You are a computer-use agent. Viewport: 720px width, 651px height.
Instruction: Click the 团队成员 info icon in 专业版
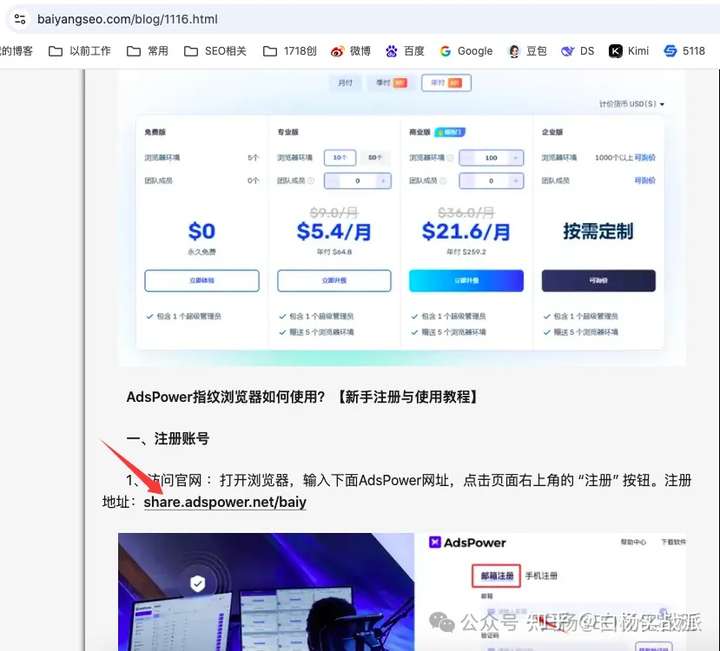(x=311, y=181)
